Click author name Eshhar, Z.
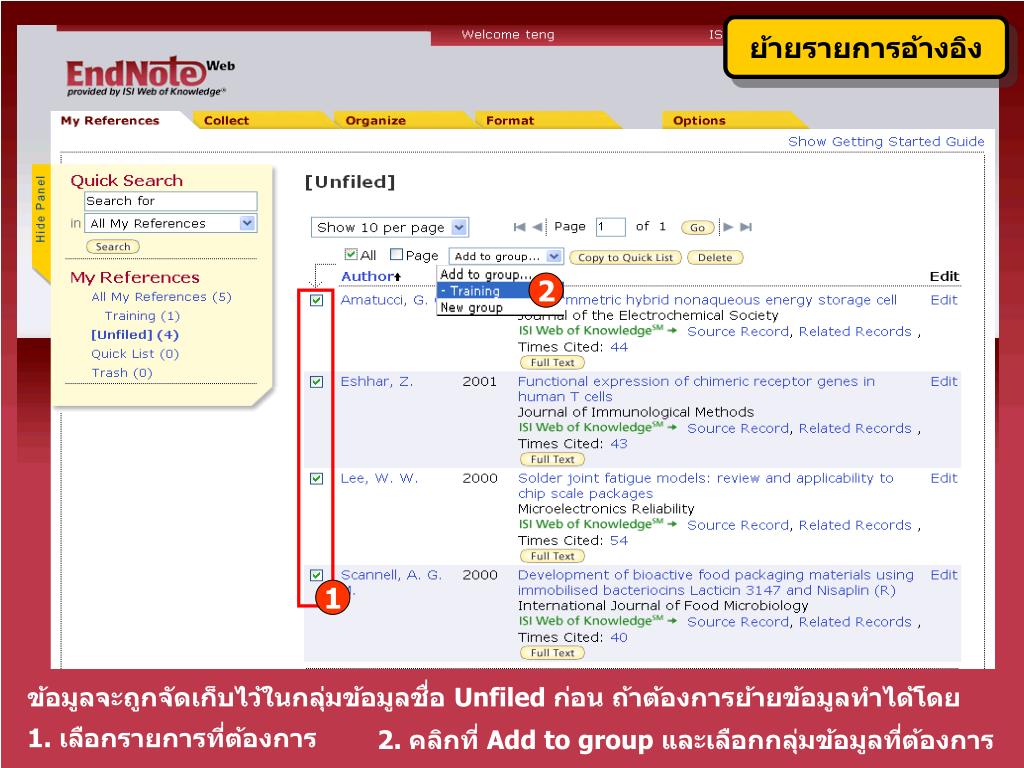The height and width of the screenshot is (768, 1024). (377, 381)
